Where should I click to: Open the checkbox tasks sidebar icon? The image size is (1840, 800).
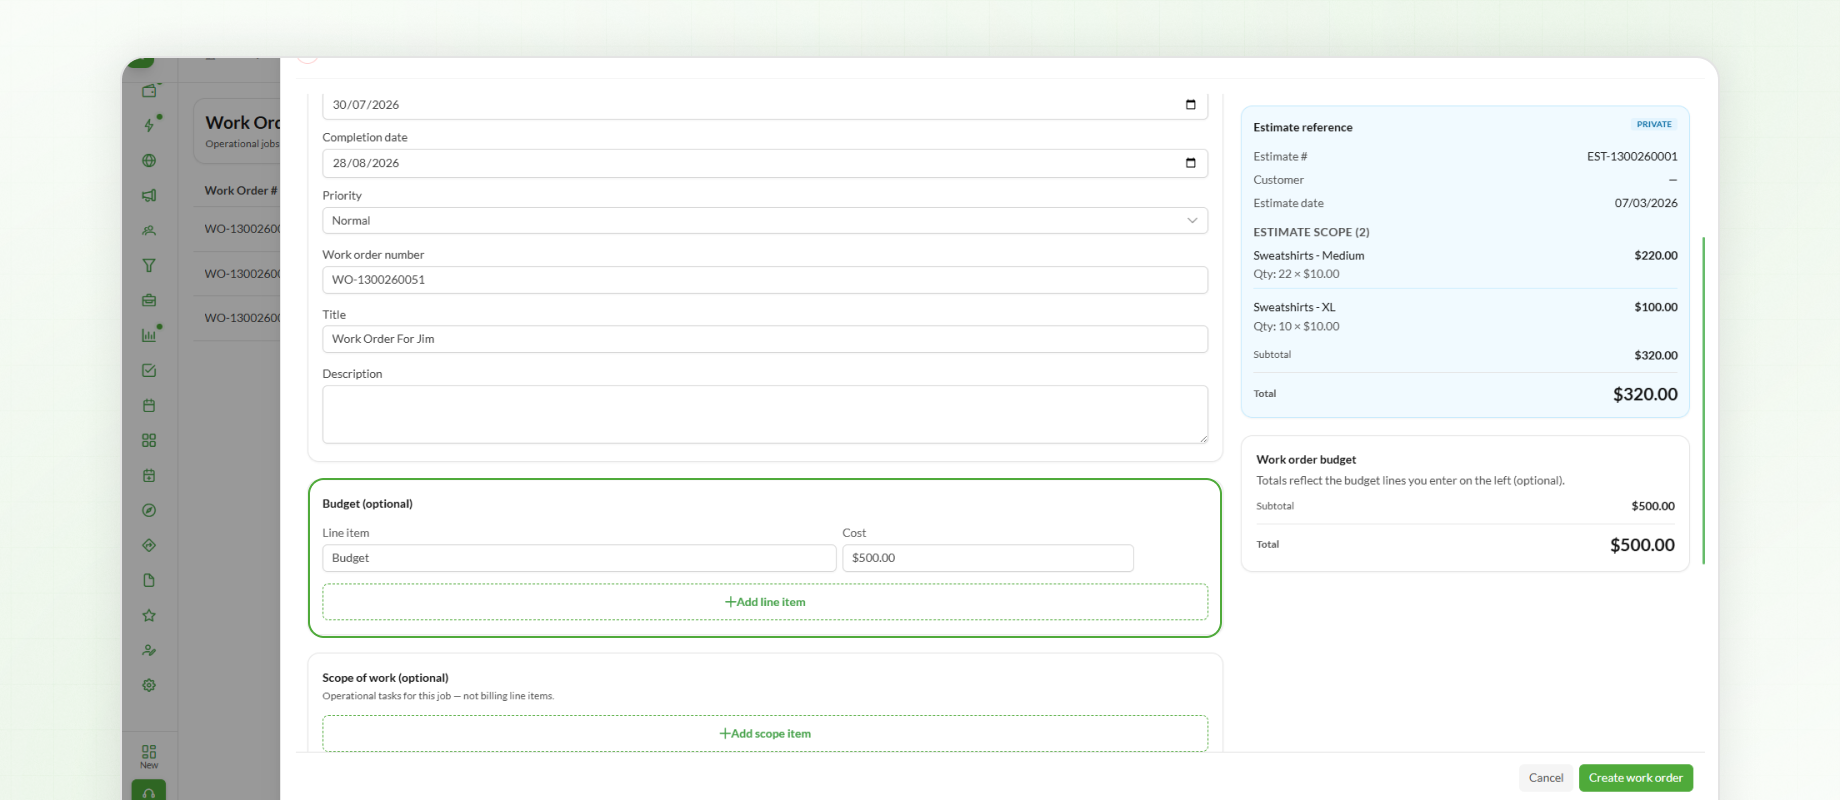(149, 370)
